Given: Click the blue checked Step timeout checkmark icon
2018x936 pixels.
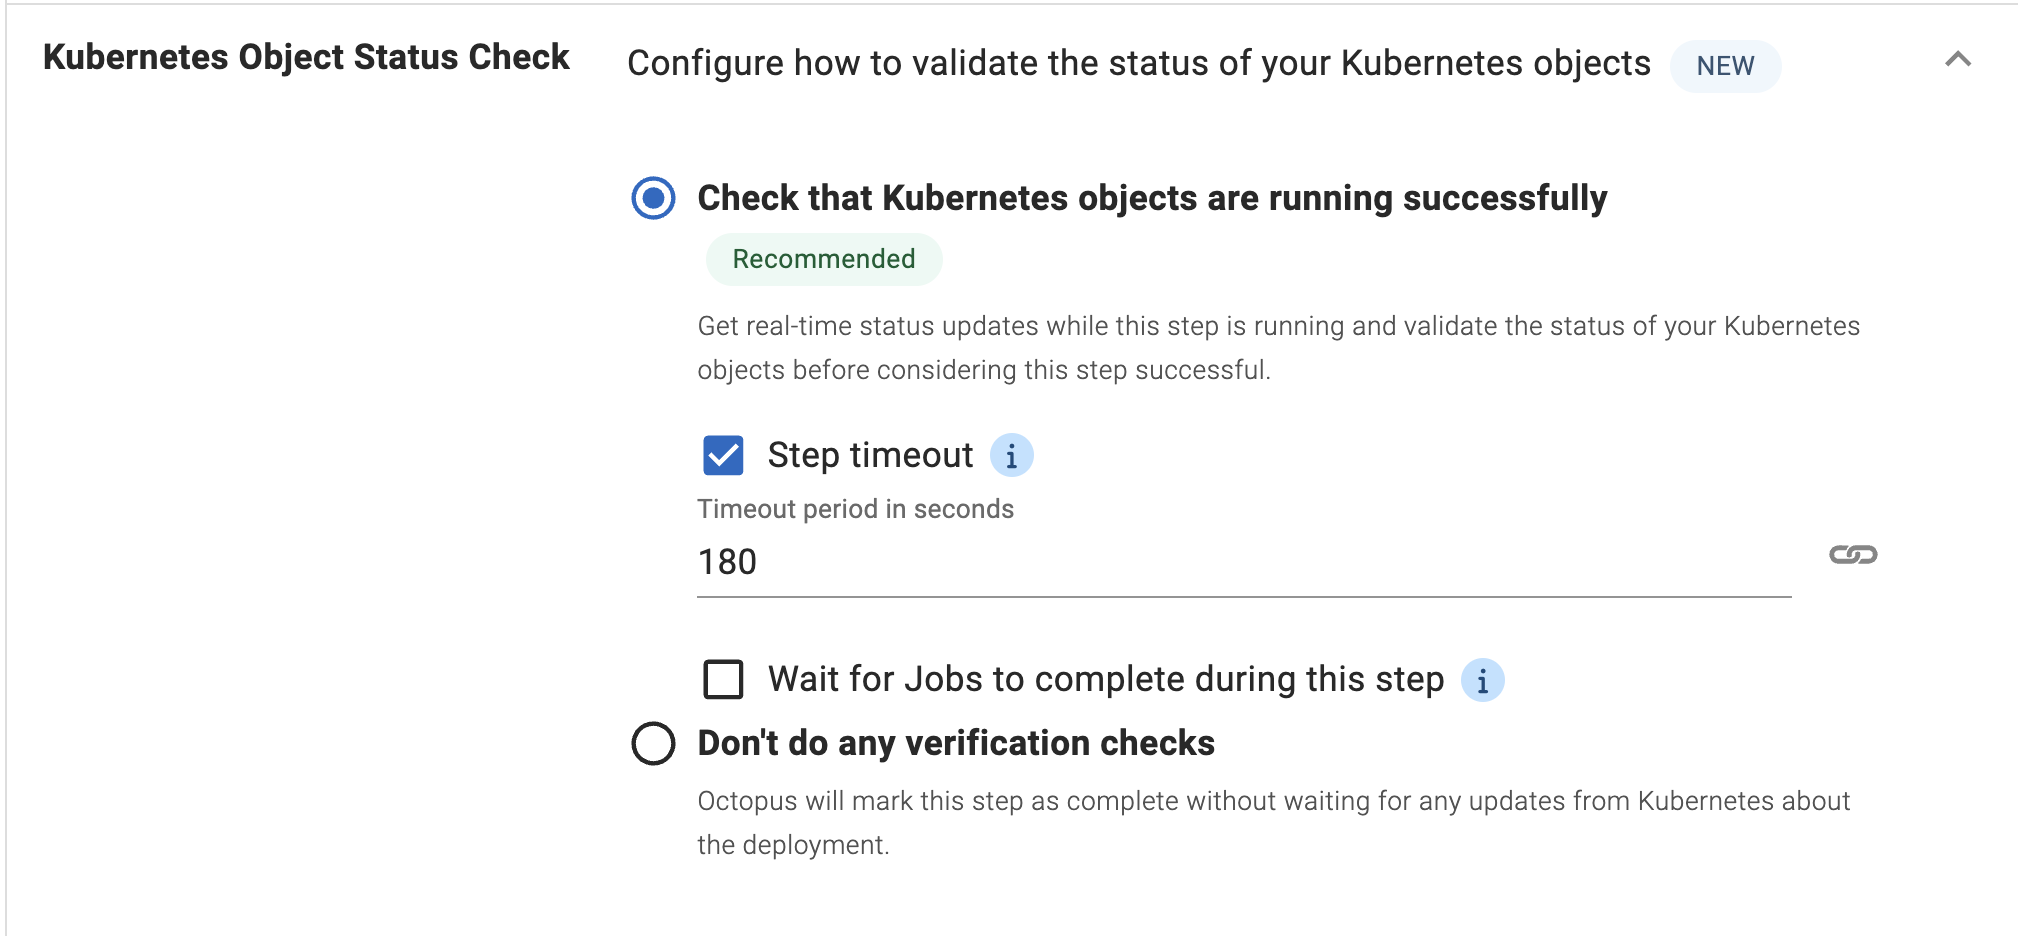Looking at the screenshot, I should 722,456.
